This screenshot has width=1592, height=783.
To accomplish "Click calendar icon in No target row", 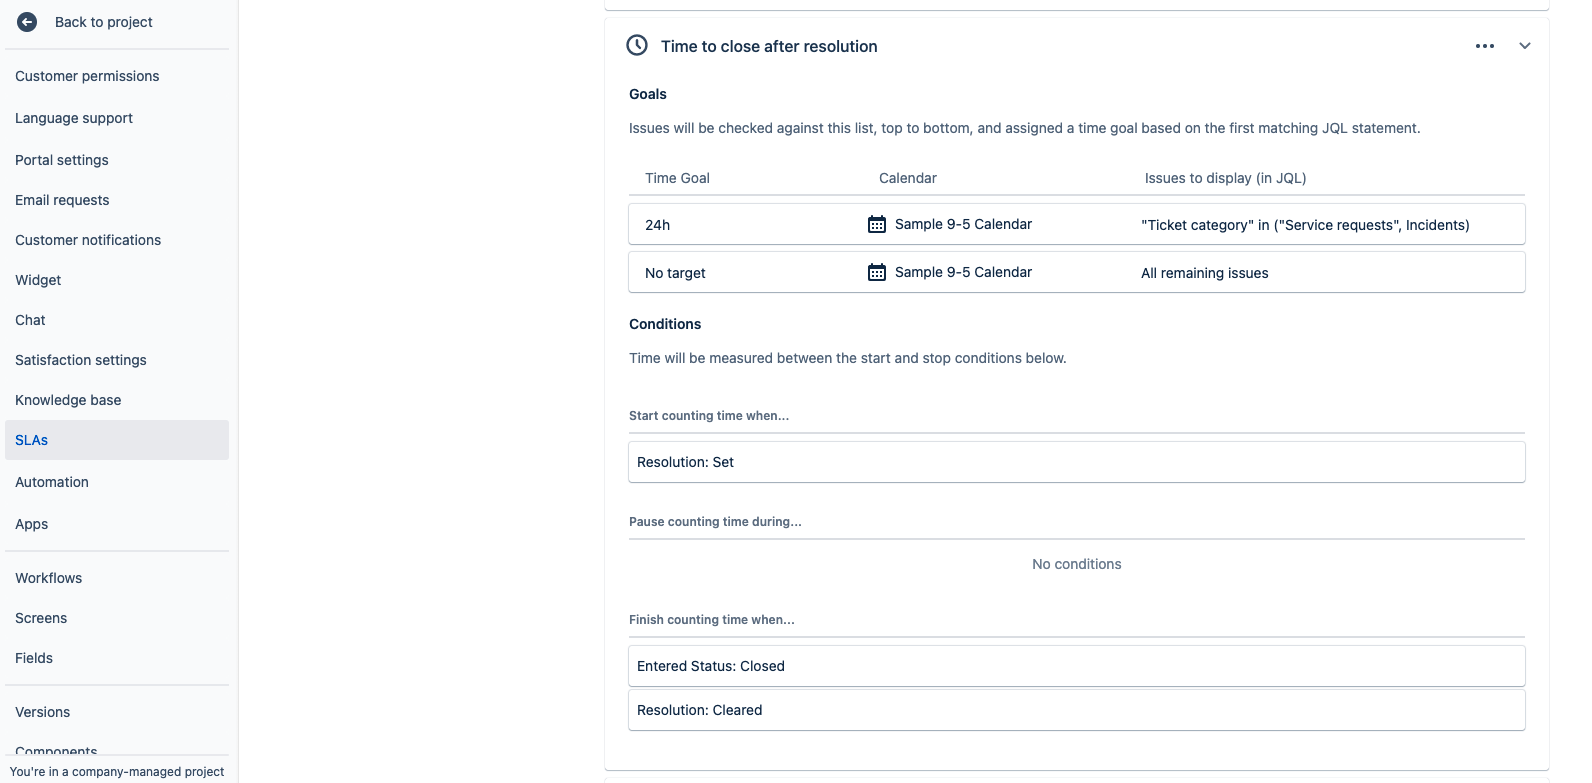I will [x=877, y=272].
